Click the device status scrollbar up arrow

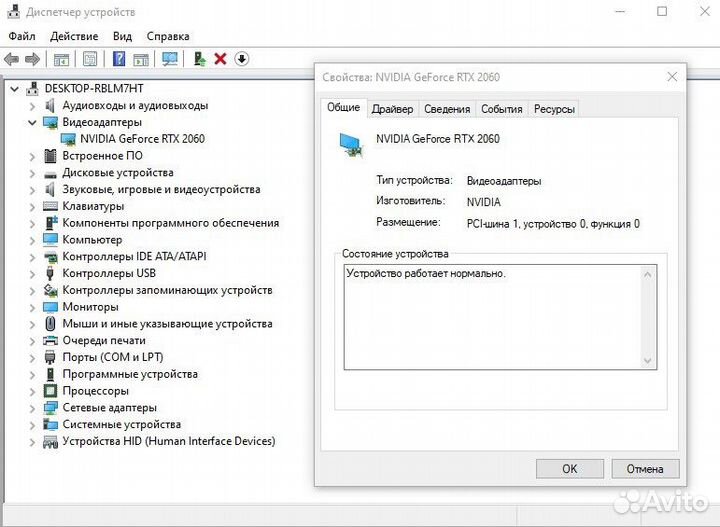coord(647,275)
